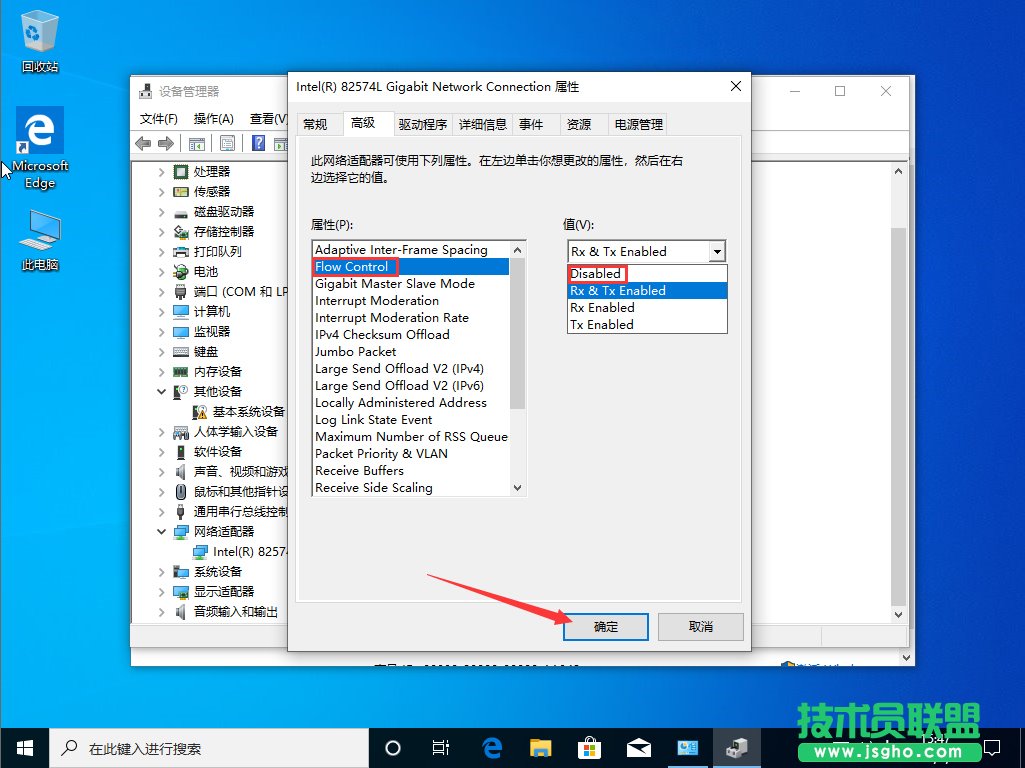
Task: Open the 查看(V) menu in Device Manager
Action: click(268, 118)
